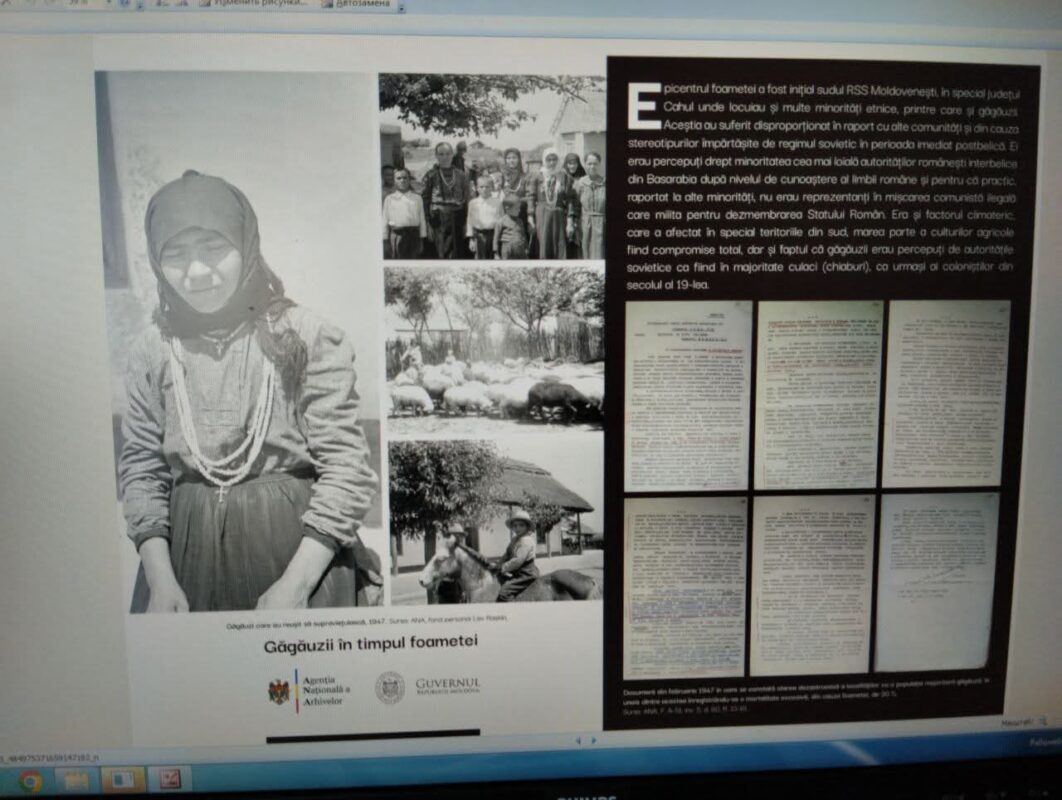Expand toolbar options arrow after 'Автозамена'
The width and height of the screenshot is (1062, 800).
point(401,6)
